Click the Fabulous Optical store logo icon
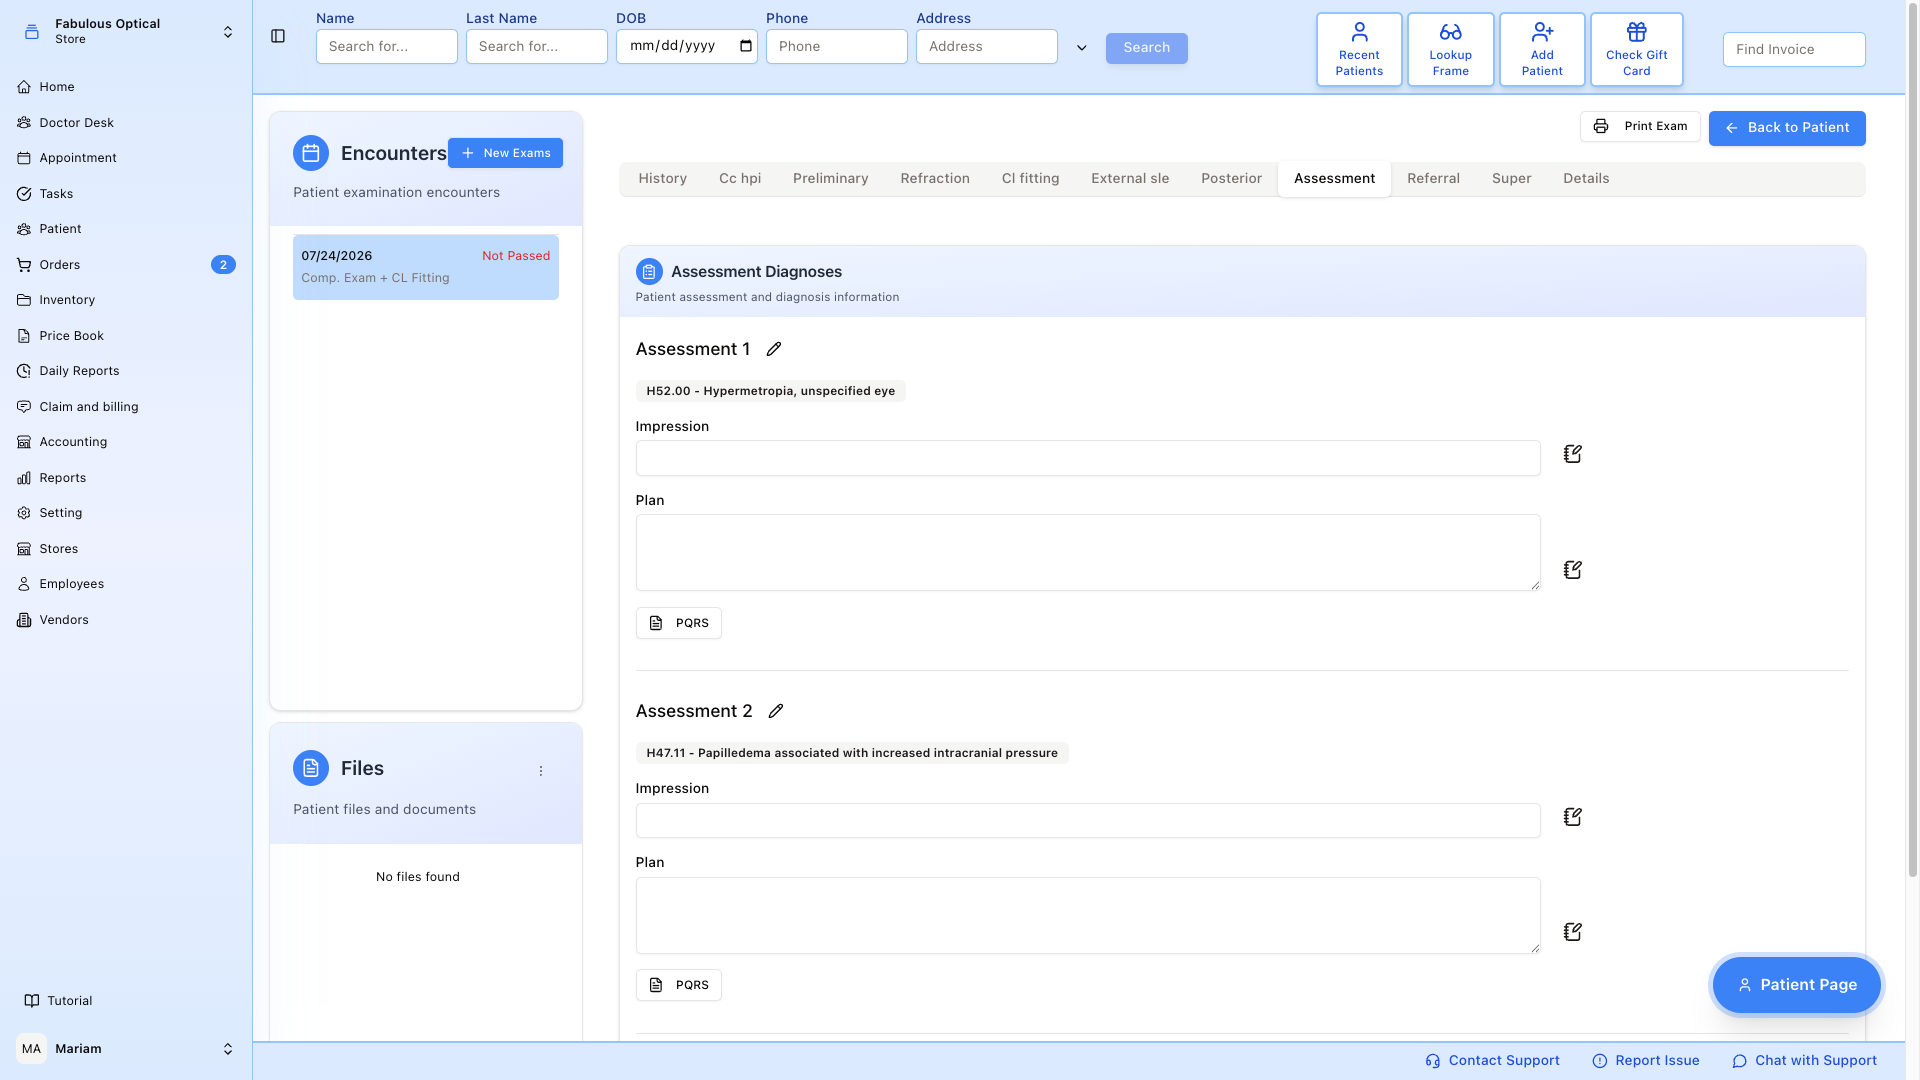Viewport: 1920px width, 1080px height. [x=32, y=32]
